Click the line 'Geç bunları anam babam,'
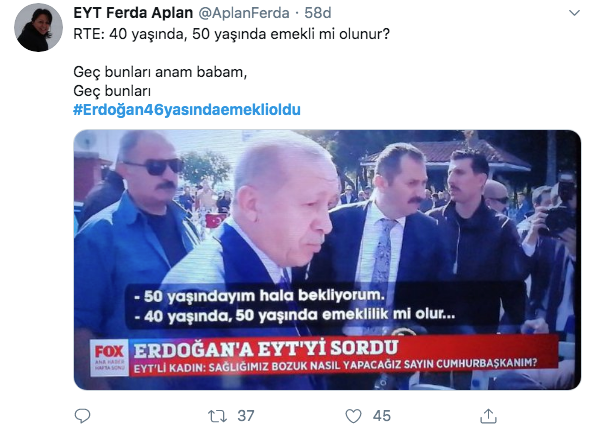Image resolution: width=594 pixels, height=432 pixels. click(160, 72)
